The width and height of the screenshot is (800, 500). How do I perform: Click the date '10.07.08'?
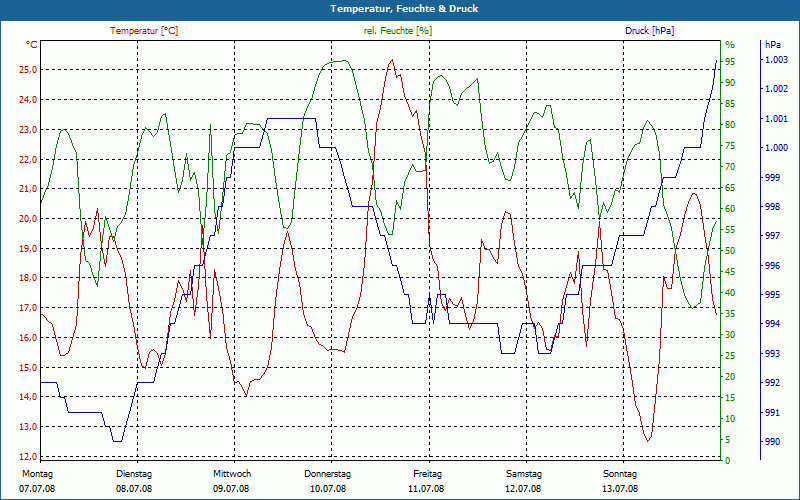pyautogui.click(x=328, y=489)
